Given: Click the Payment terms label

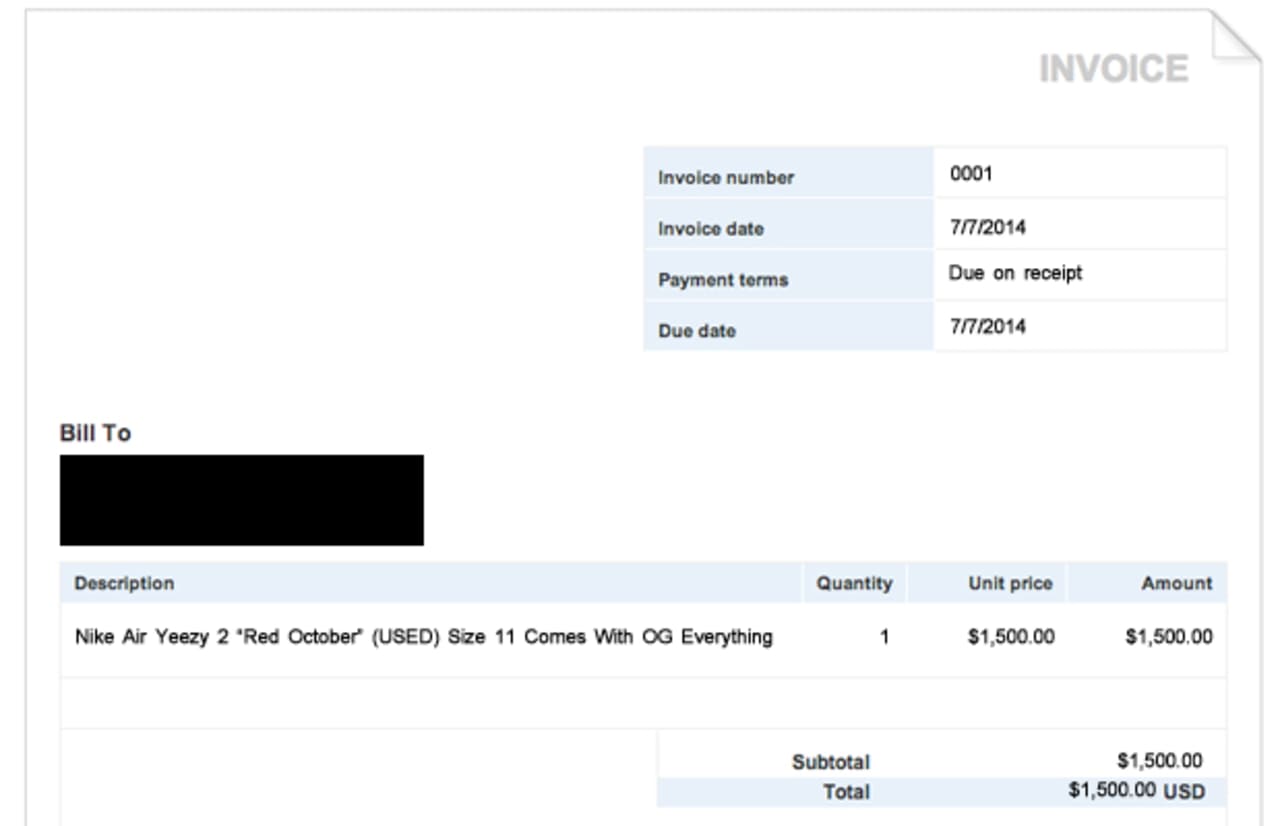Looking at the screenshot, I should pos(722,280).
